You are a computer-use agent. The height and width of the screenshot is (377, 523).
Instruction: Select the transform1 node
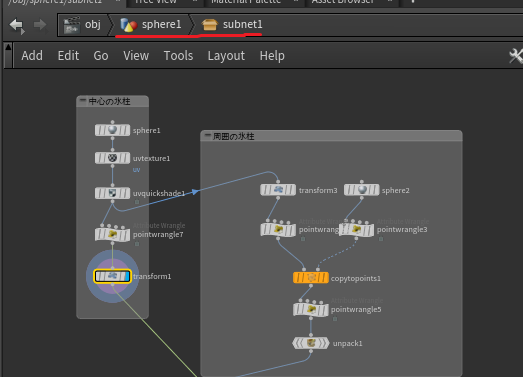(x=112, y=276)
